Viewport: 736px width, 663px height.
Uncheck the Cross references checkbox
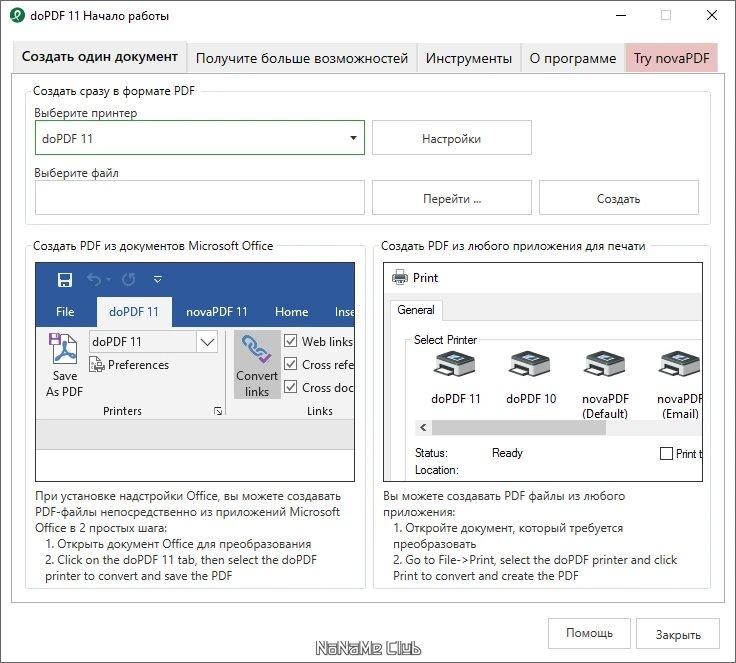(x=291, y=364)
